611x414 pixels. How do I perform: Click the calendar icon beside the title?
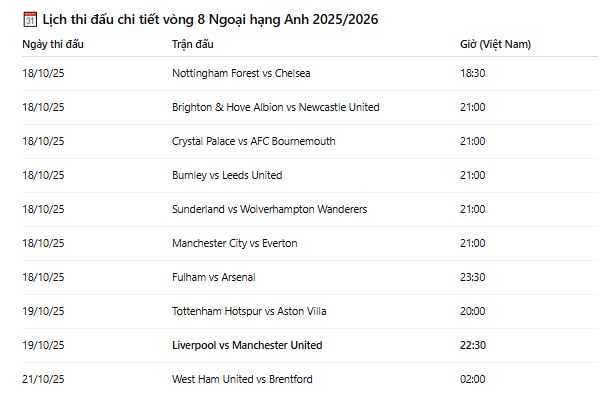tap(30, 19)
